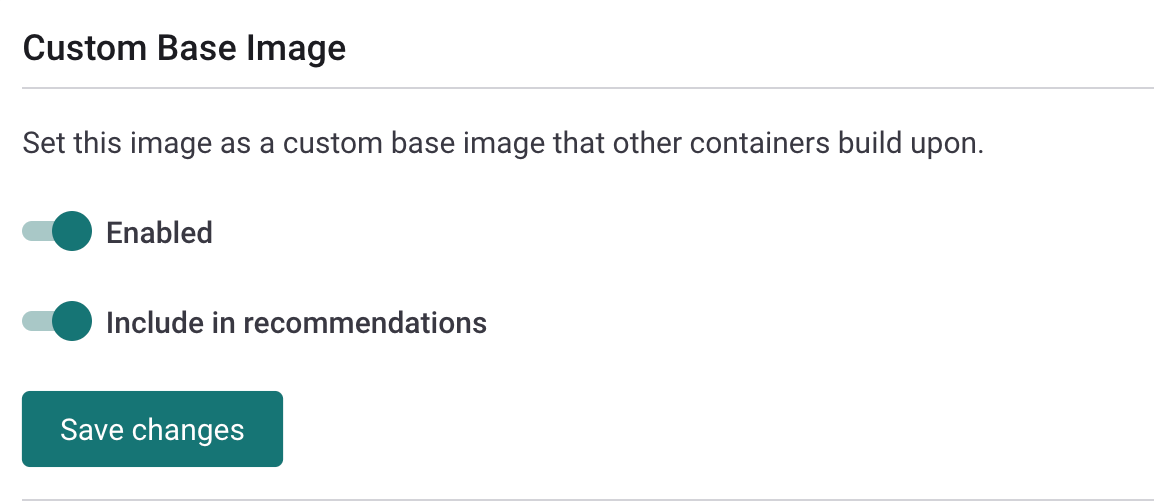Click the word "Image" in the section title
The height and width of the screenshot is (502, 1154).
click(x=300, y=48)
